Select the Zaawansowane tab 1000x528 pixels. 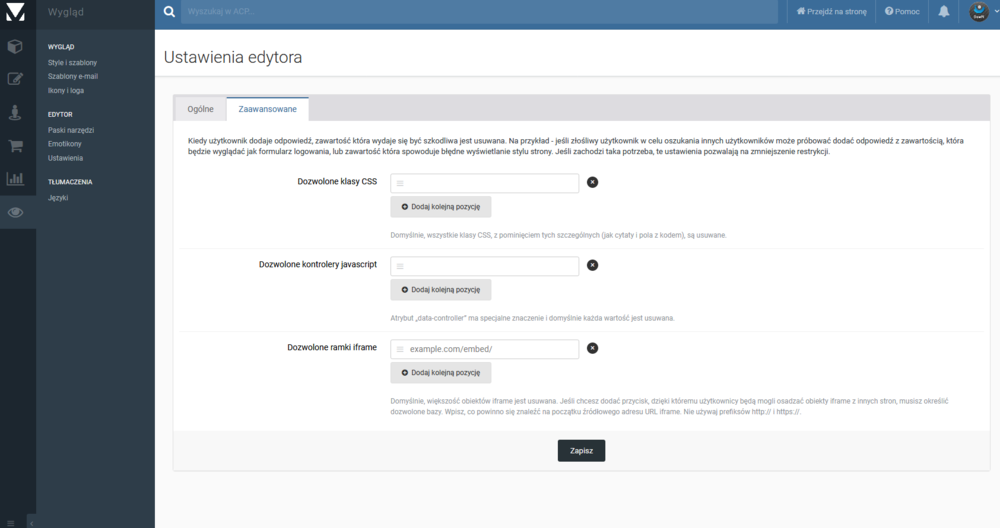click(267, 109)
